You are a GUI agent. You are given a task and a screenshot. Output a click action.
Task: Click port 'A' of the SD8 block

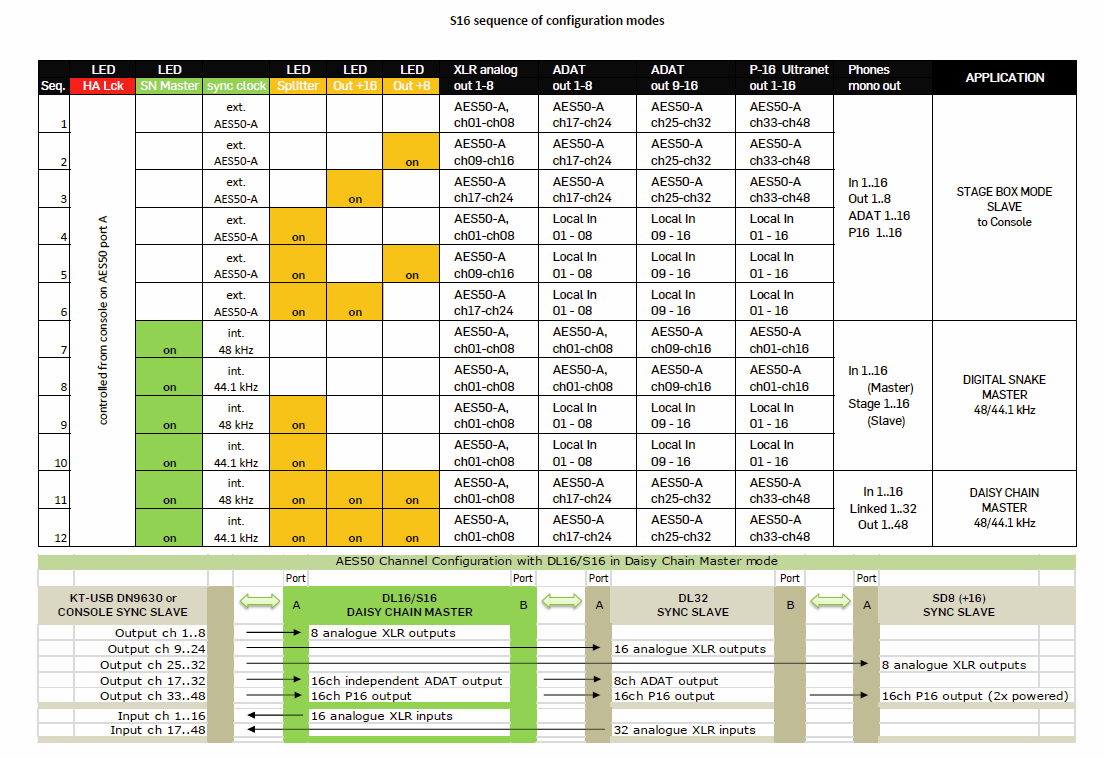point(866,605)
